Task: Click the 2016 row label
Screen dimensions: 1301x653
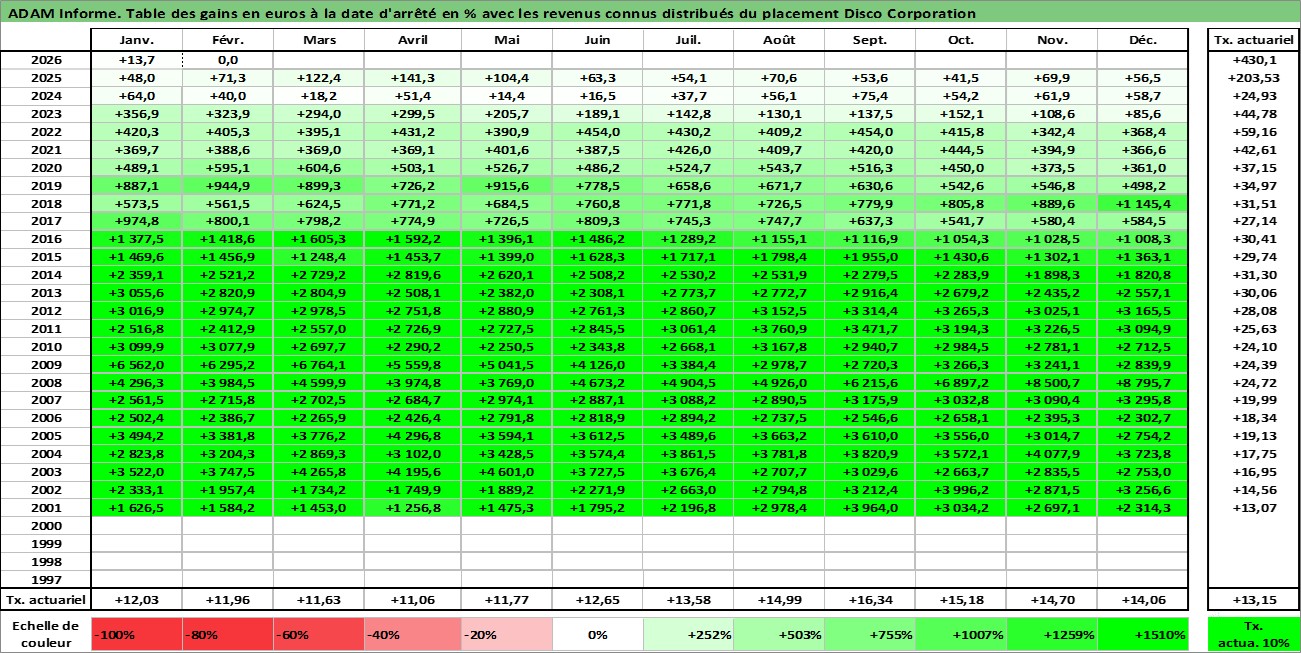Action: [x=45, y=239]
